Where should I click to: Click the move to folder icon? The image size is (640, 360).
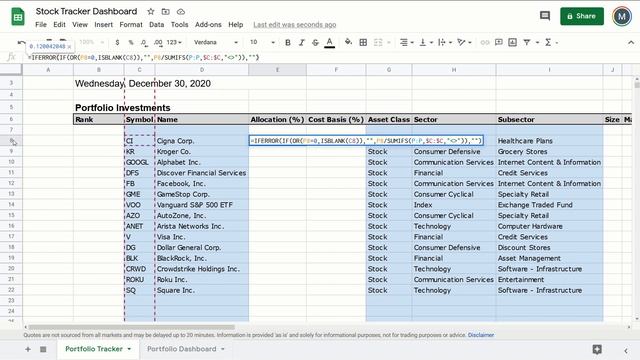165,11
